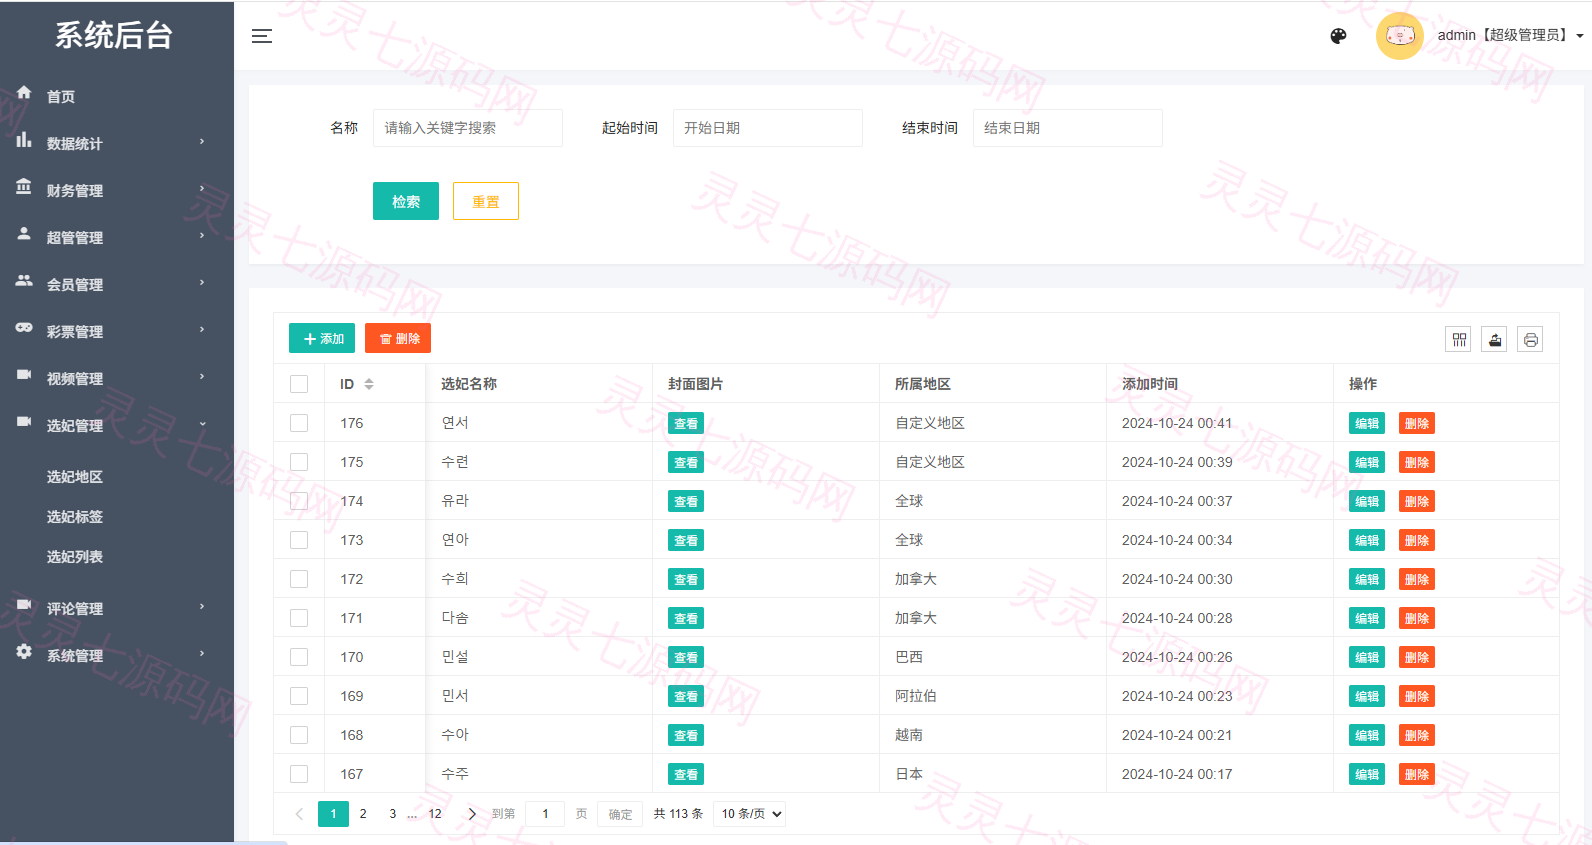Click the admin avatar picture
The image size is (1592, 845).
tap(1400, 36)
